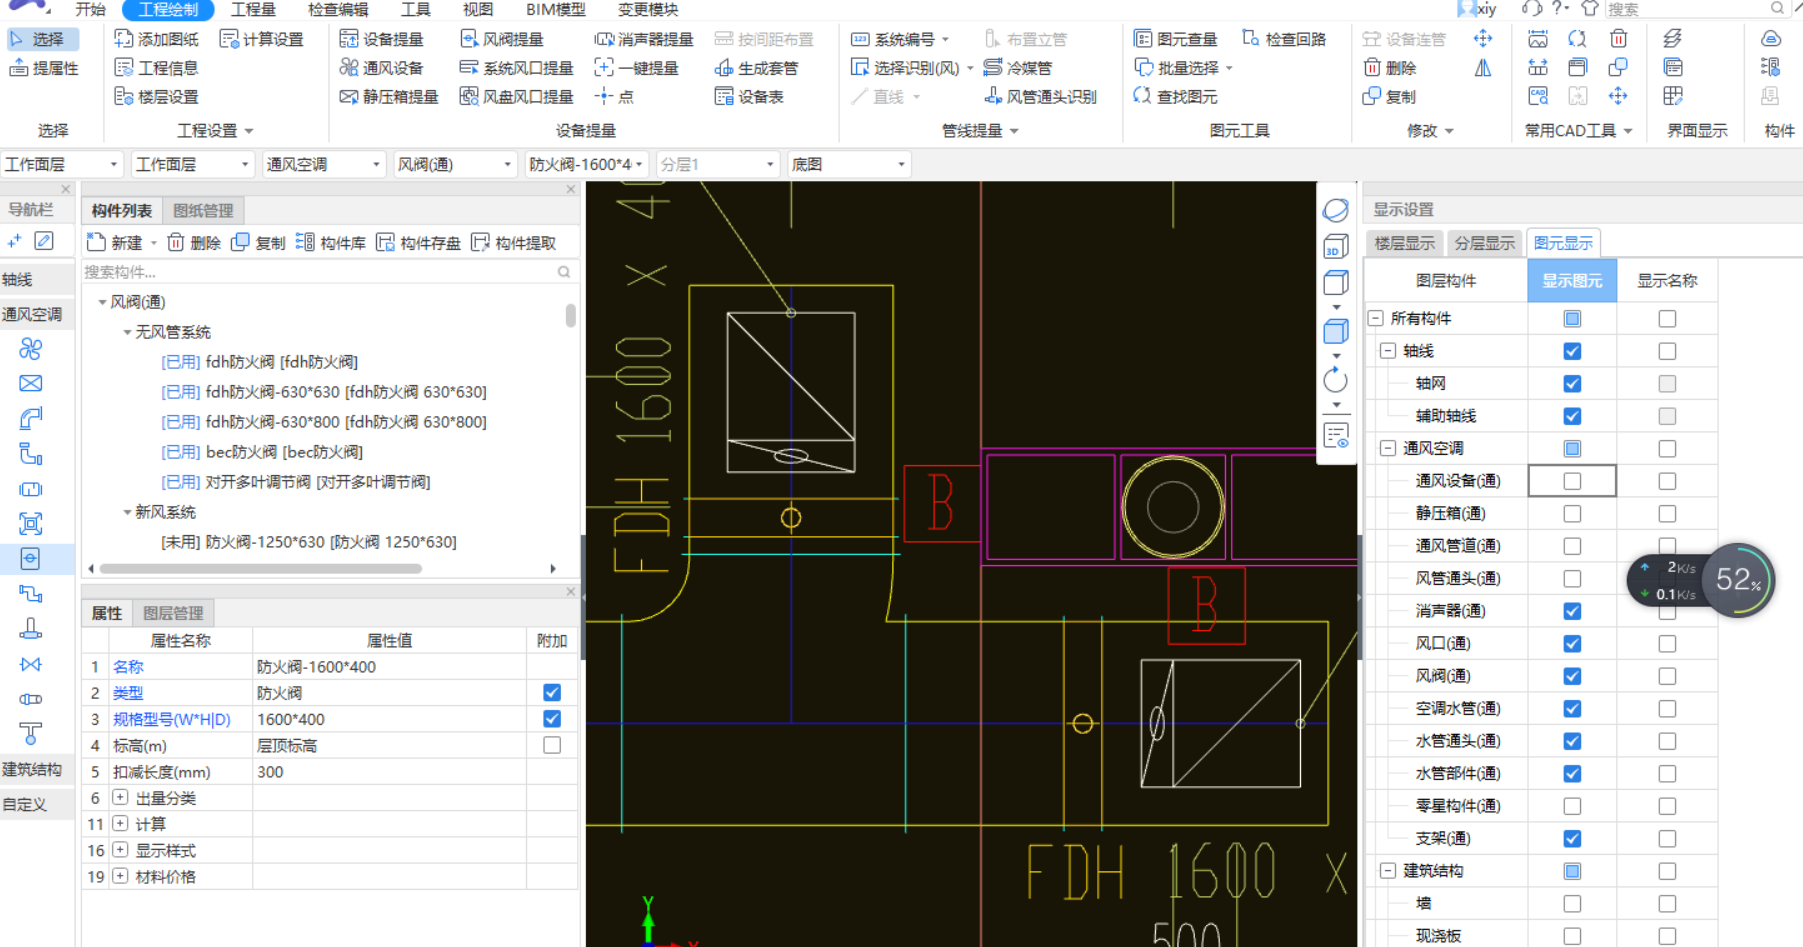Viewport: 1803px width, 947px height.
Task: Click the 扣减长度 value 300 cell
Action: (x=390, y=772)
